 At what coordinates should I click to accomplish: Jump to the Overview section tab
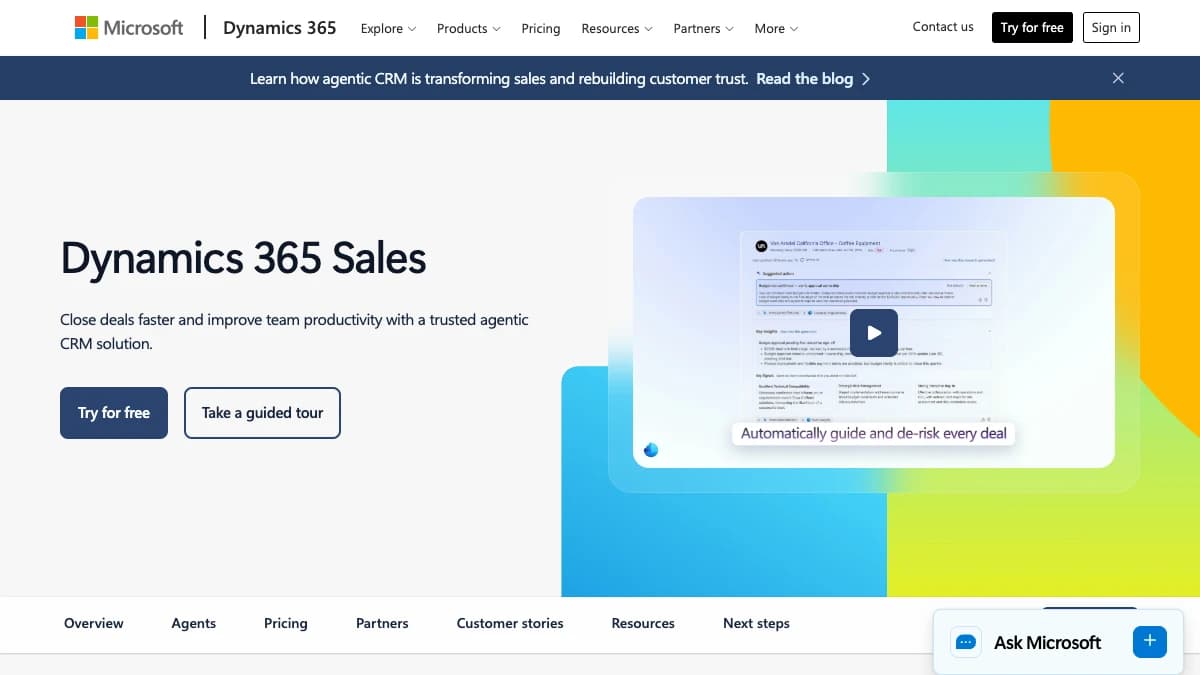click(94, 623)
